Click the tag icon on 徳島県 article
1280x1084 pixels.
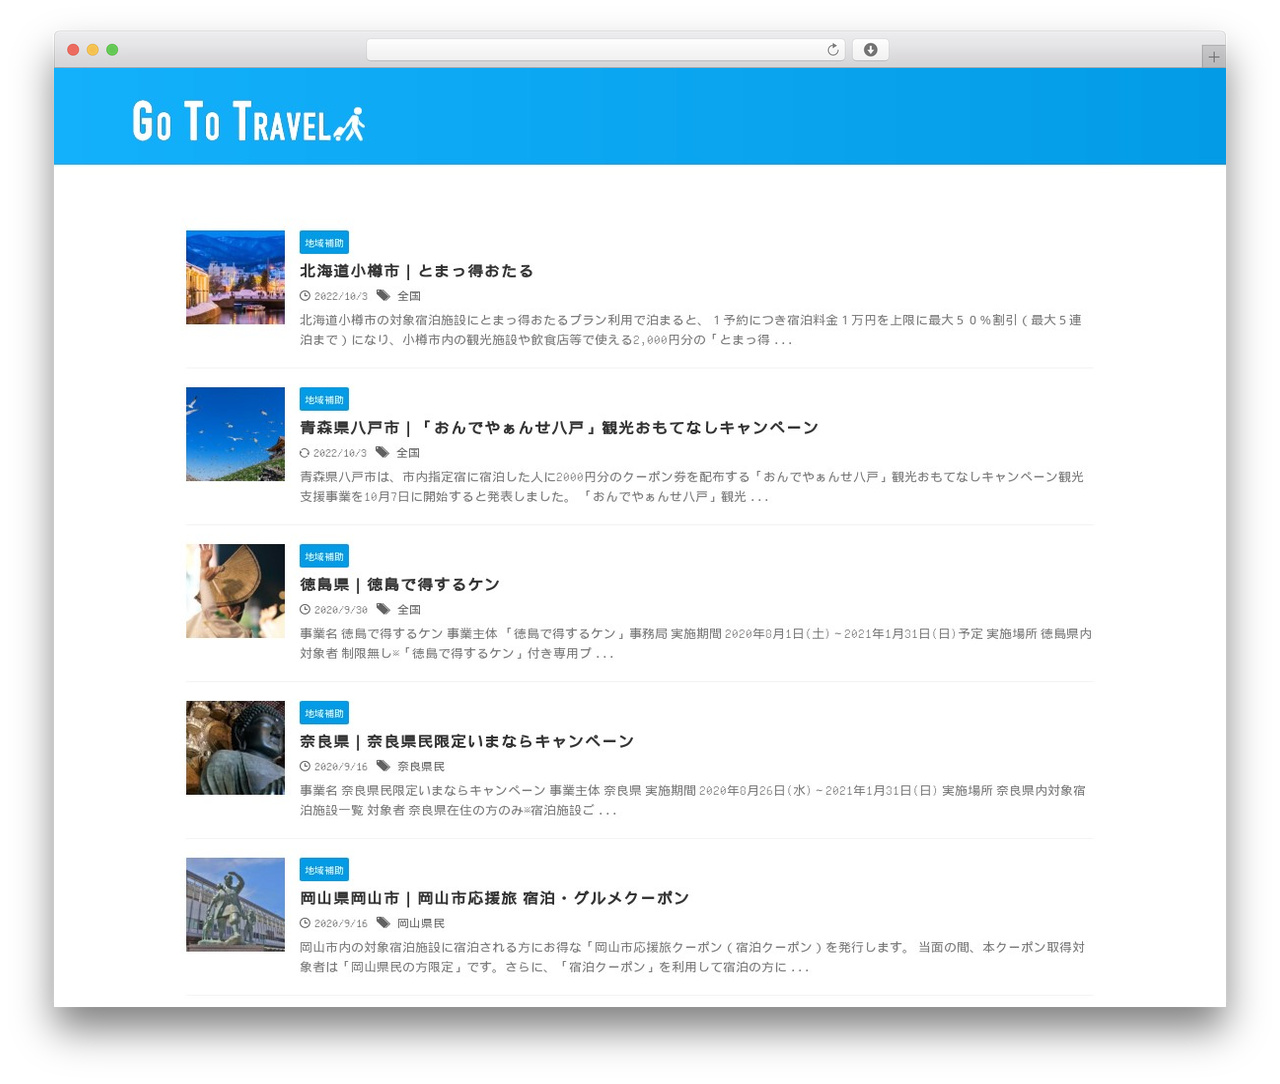click(383, 610)
